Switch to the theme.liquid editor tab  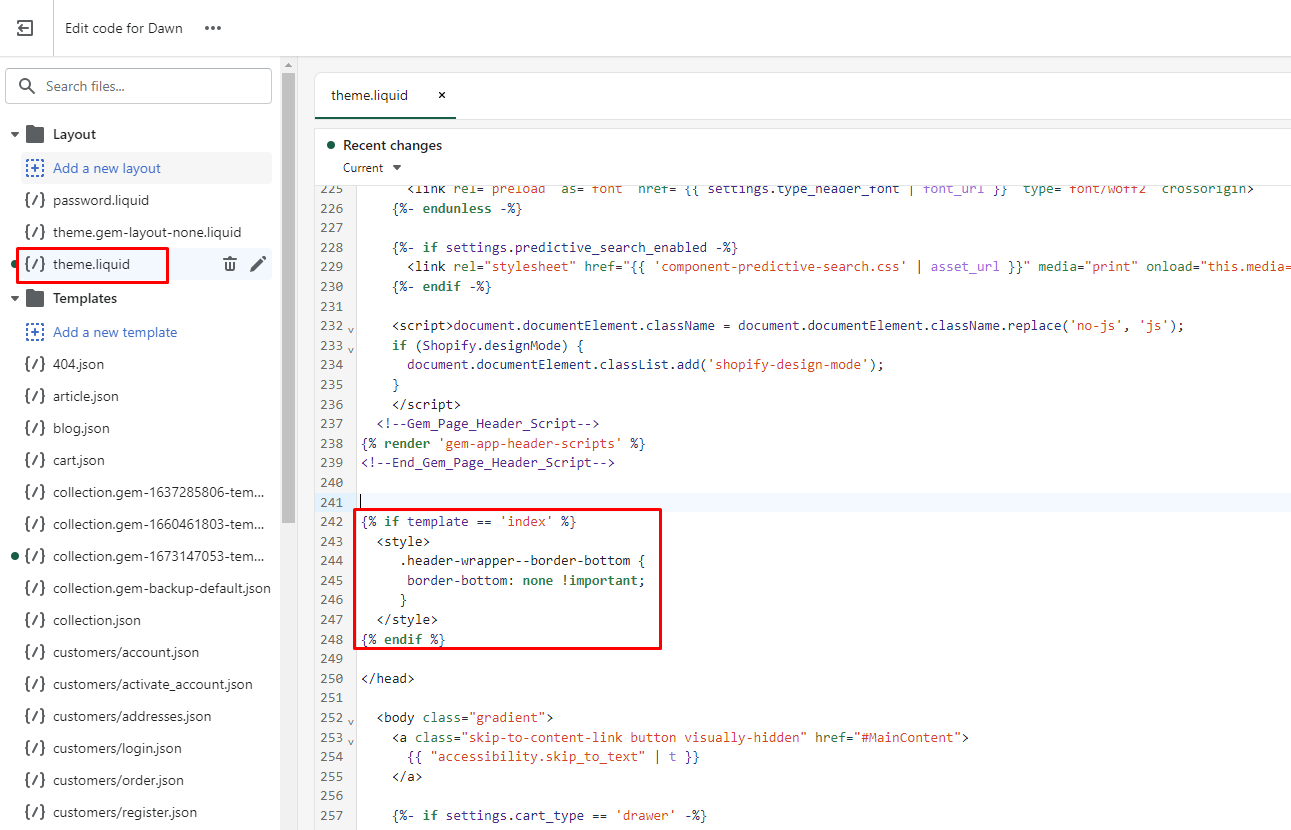(x=369, y=95)
